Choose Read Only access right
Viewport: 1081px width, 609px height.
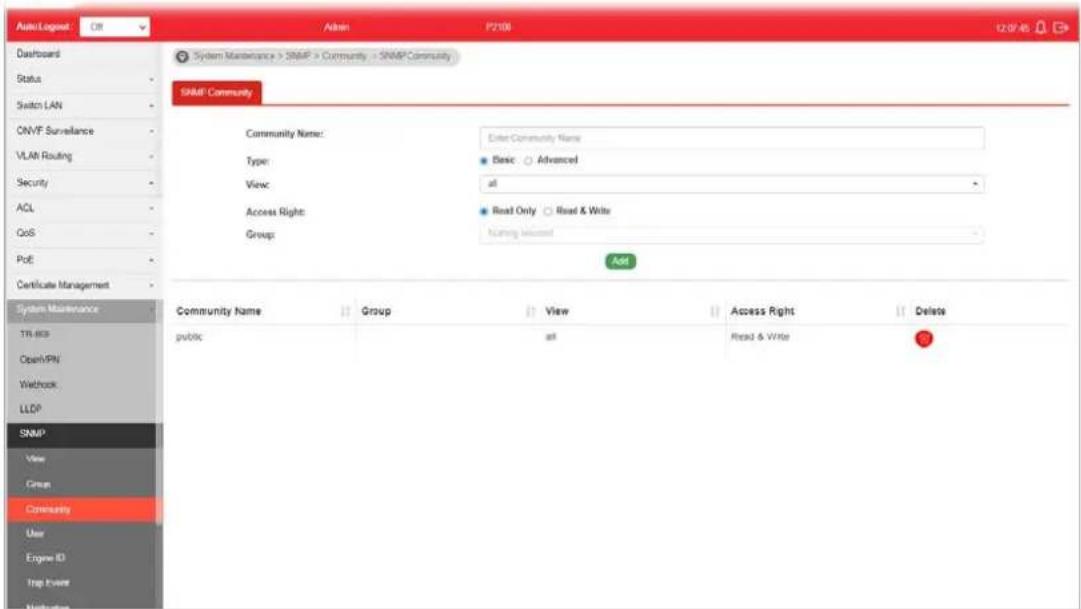point(484,212)
